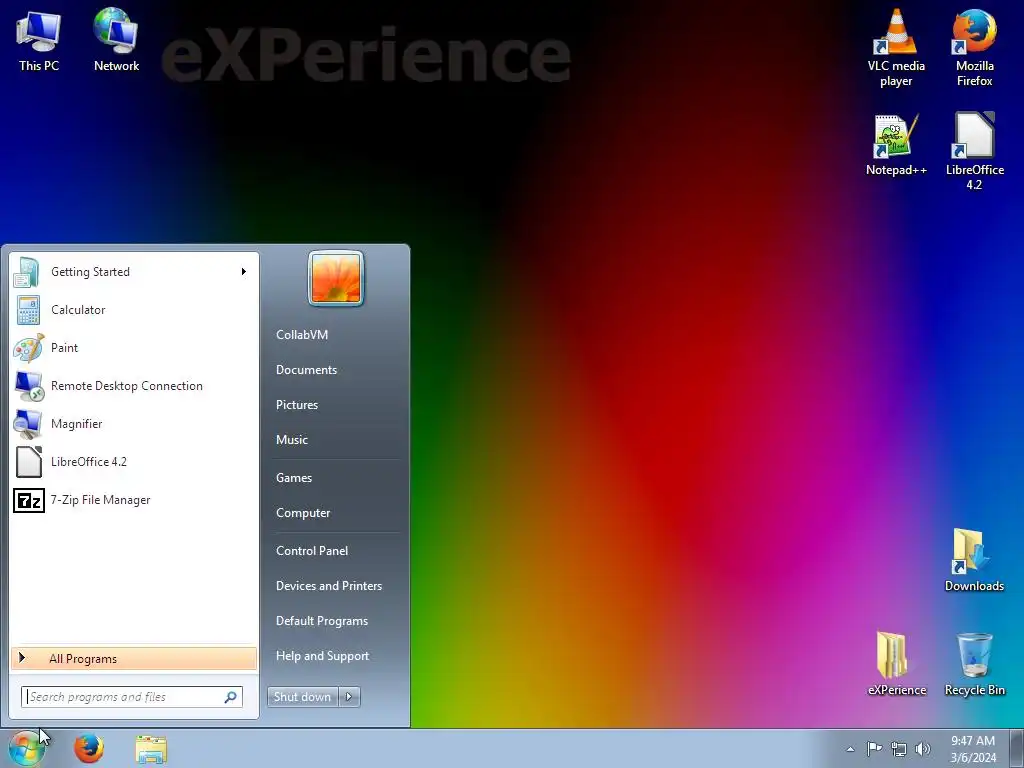Click the taskbar clock showing 9:47 AM
The height and width of the screenshot is (768, 1024).
click(973, 749)
